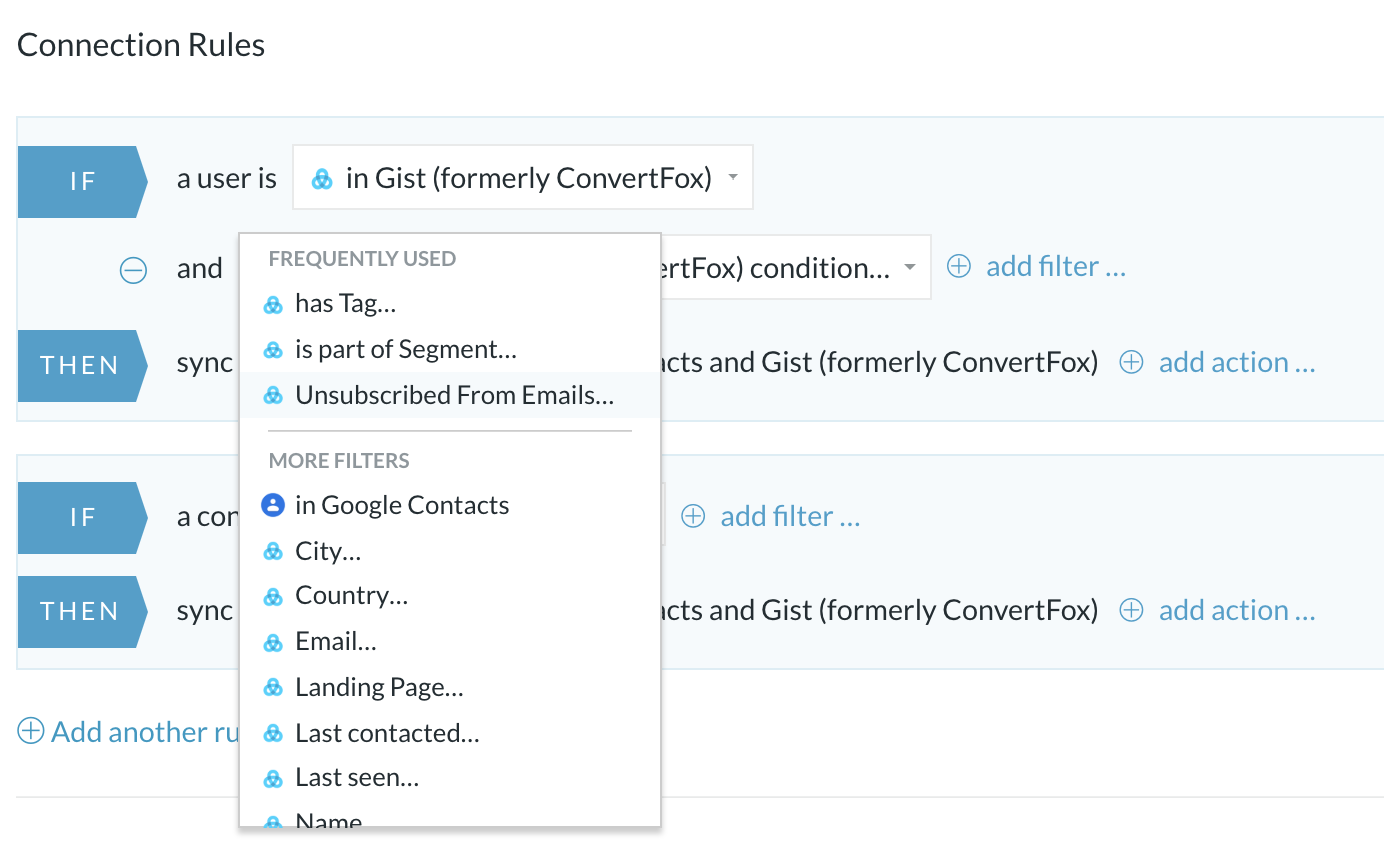Image resolution: width=1384 pixels, height=850 pixels.
Task: Click the Gist icon next to 'Country…'
Action: tap(272, 597)
